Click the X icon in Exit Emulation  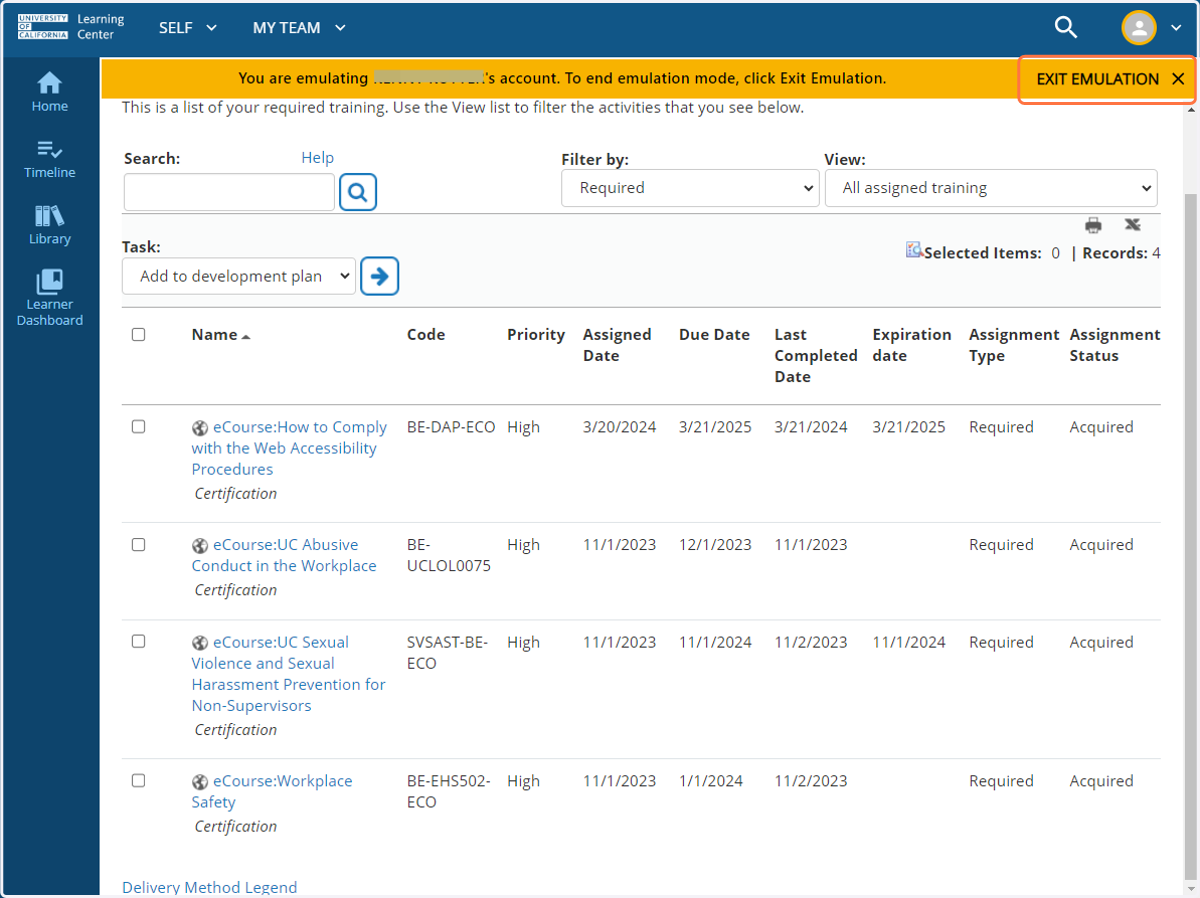(x=1178, y=79)
